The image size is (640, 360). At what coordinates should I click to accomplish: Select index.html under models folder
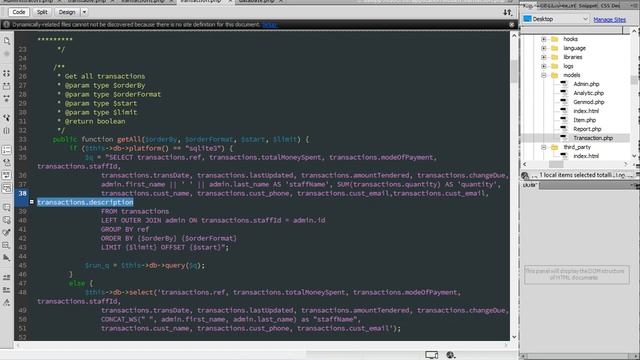(586, 111)
